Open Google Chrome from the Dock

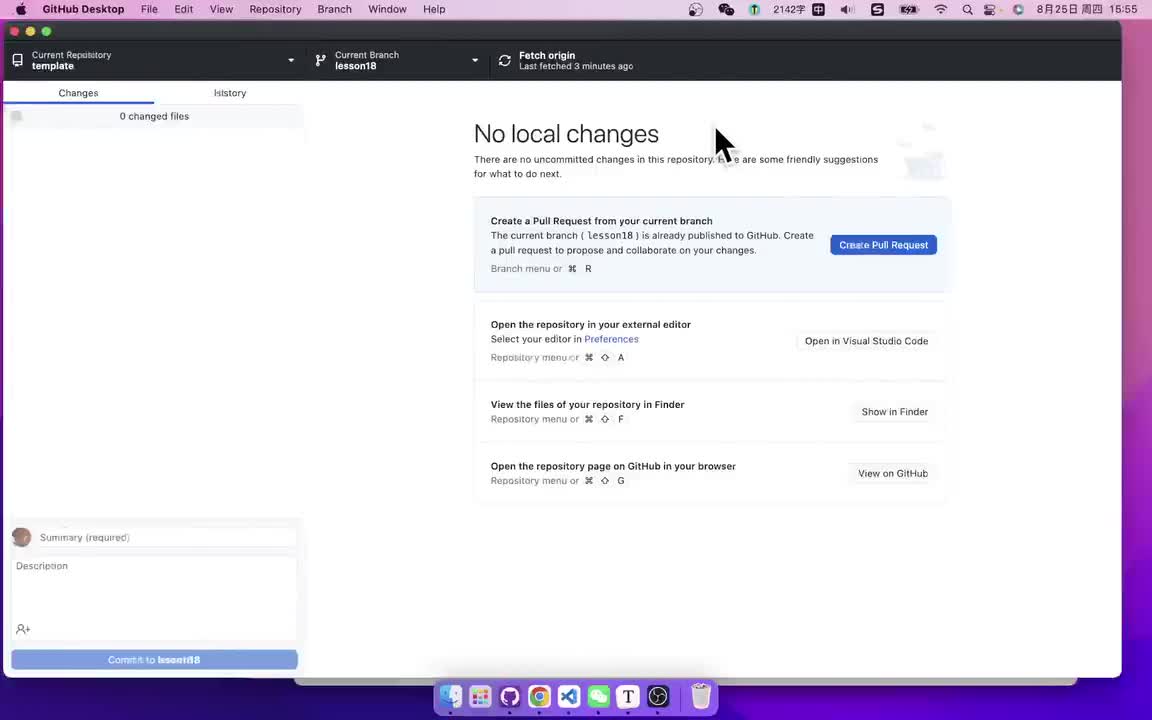tap(539, 696)
